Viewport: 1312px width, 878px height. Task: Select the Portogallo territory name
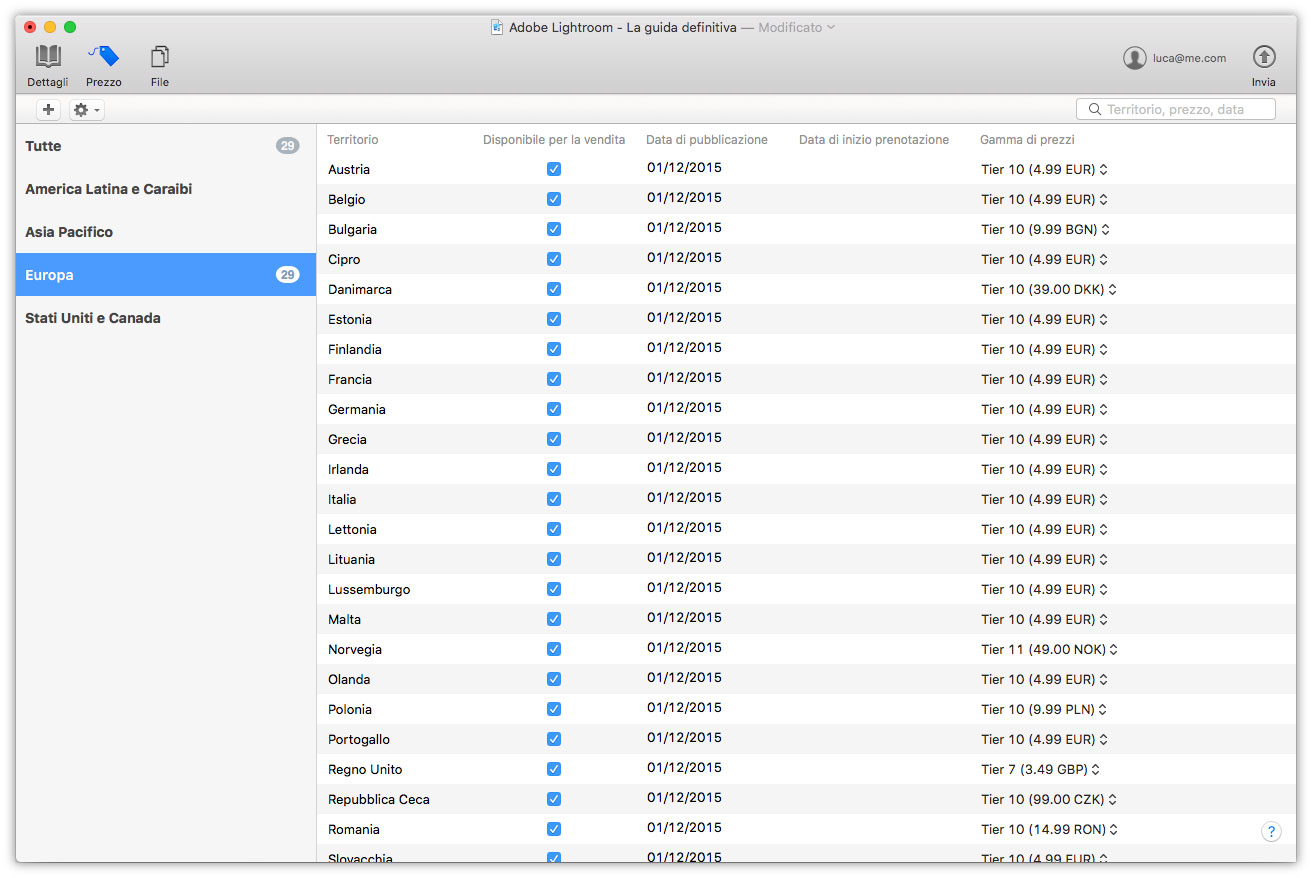point(359,739)
